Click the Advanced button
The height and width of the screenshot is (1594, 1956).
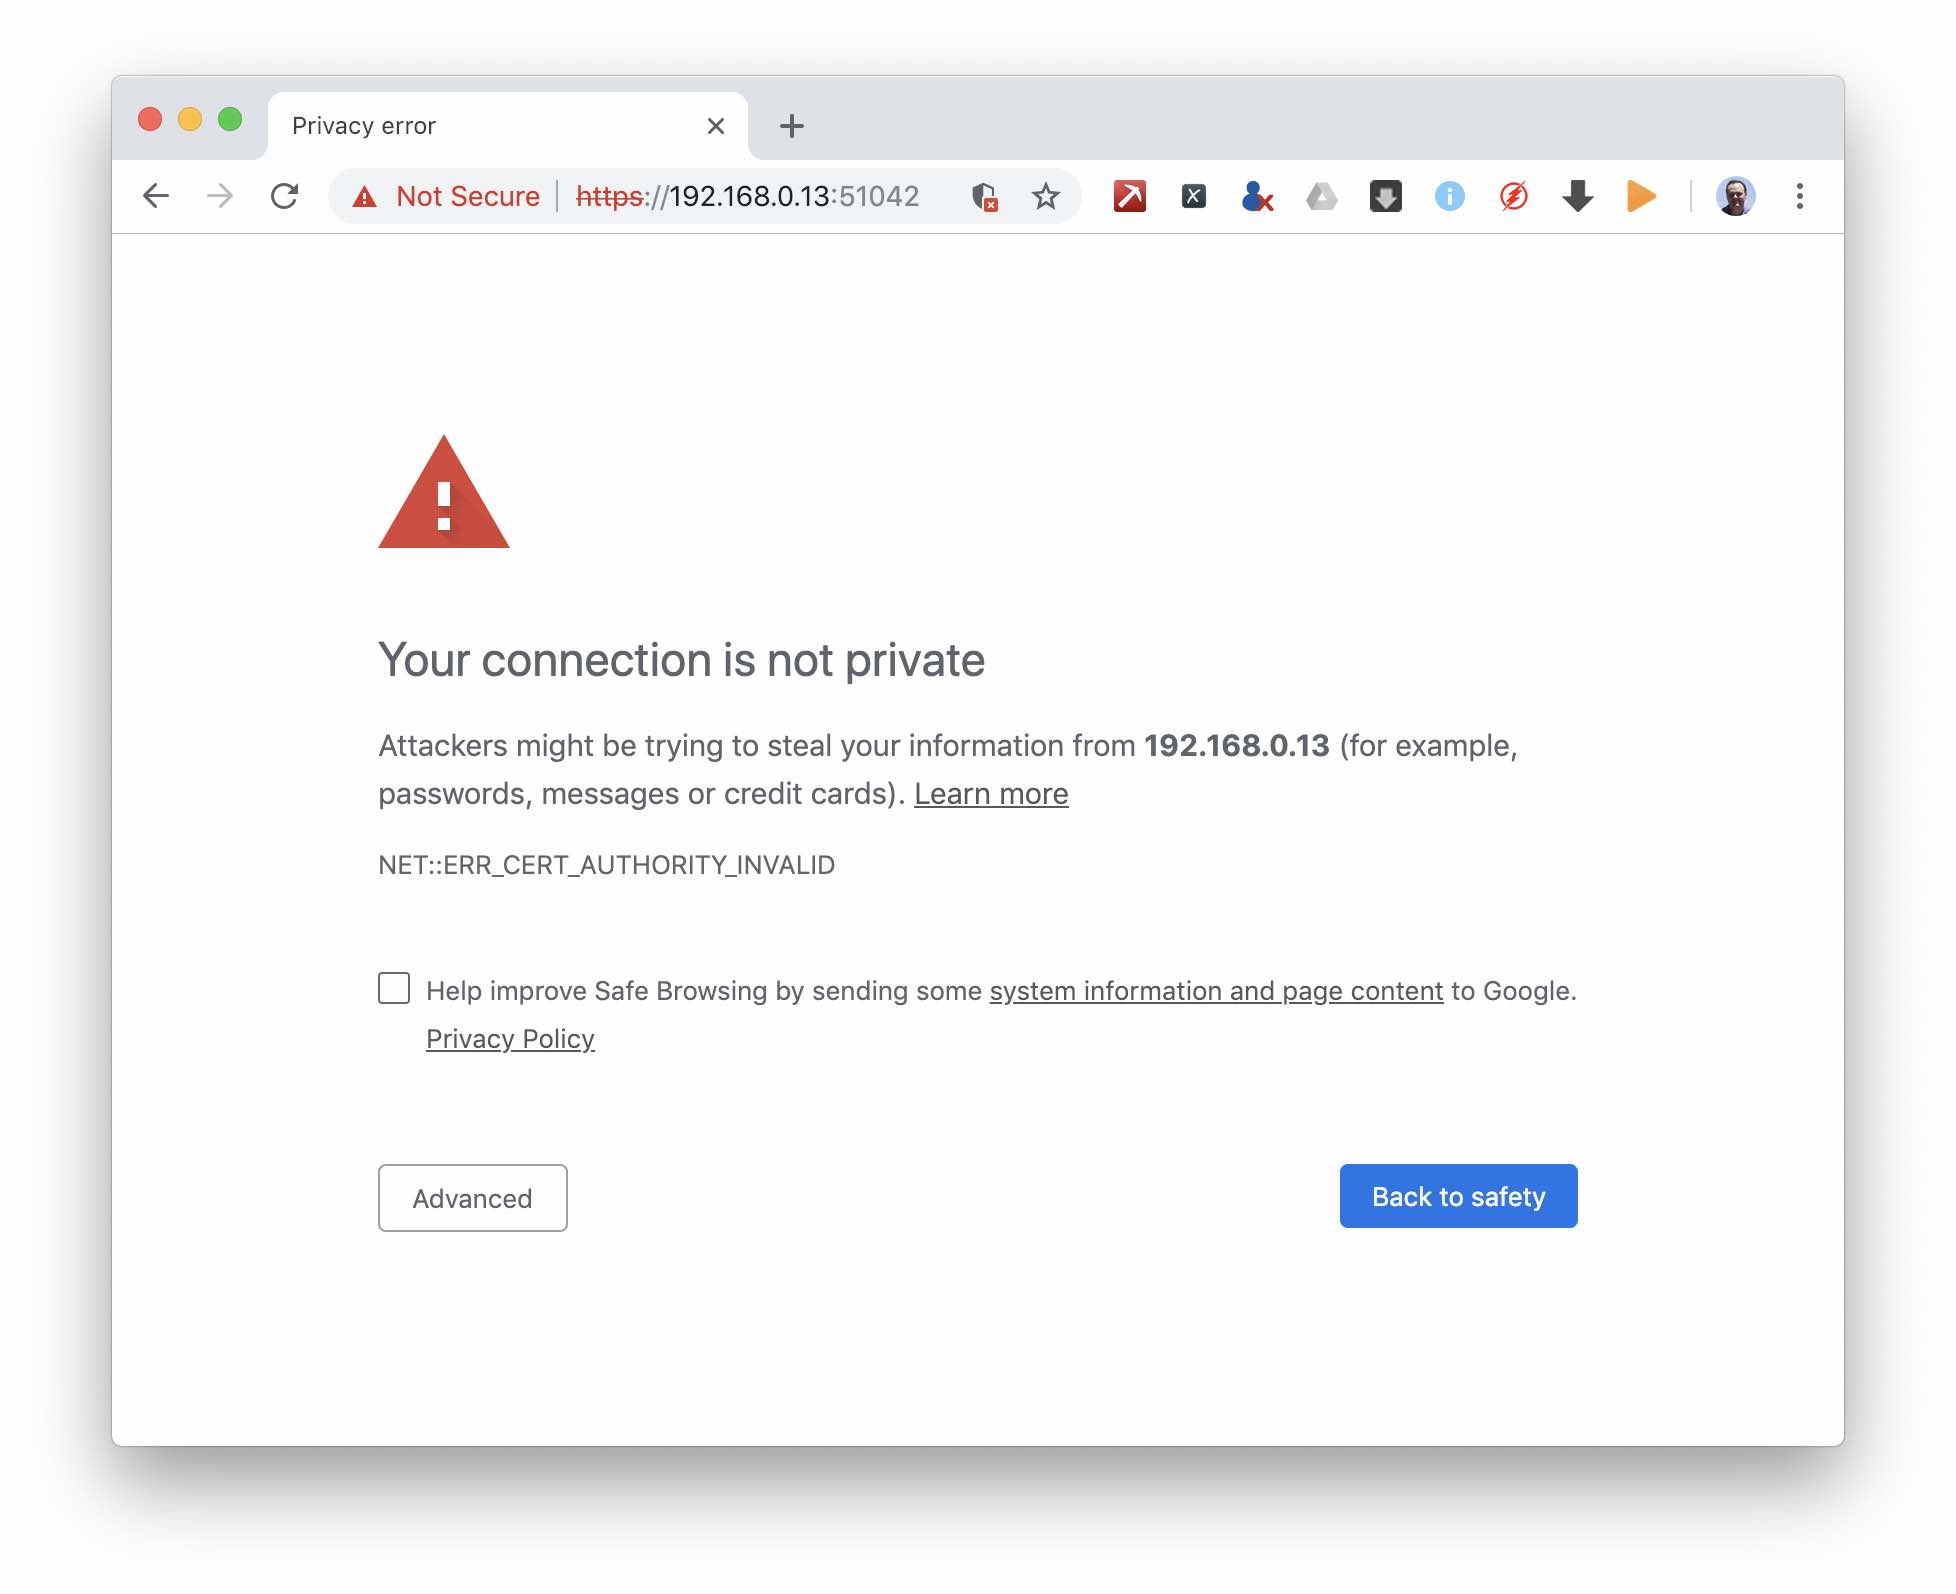[x=472, y=1198]
